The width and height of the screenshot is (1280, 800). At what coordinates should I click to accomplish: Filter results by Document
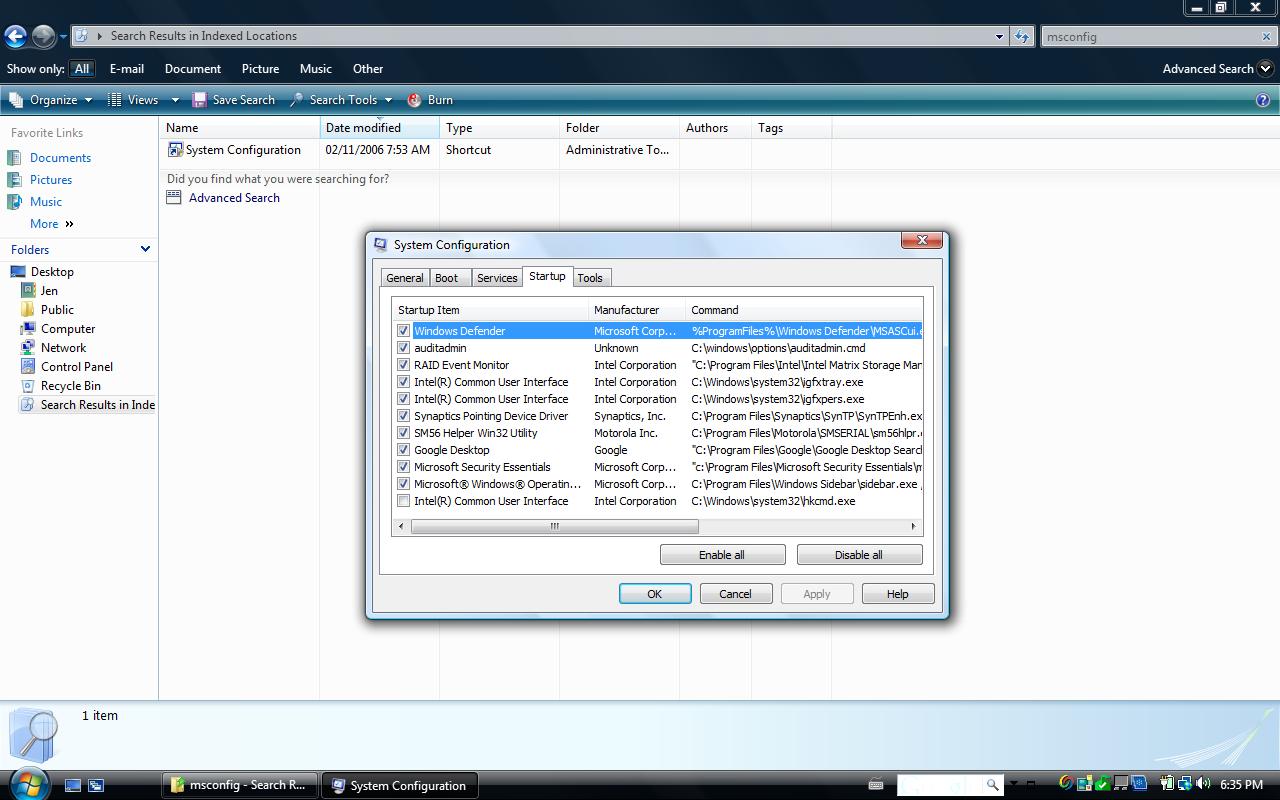tap(193, 69)
